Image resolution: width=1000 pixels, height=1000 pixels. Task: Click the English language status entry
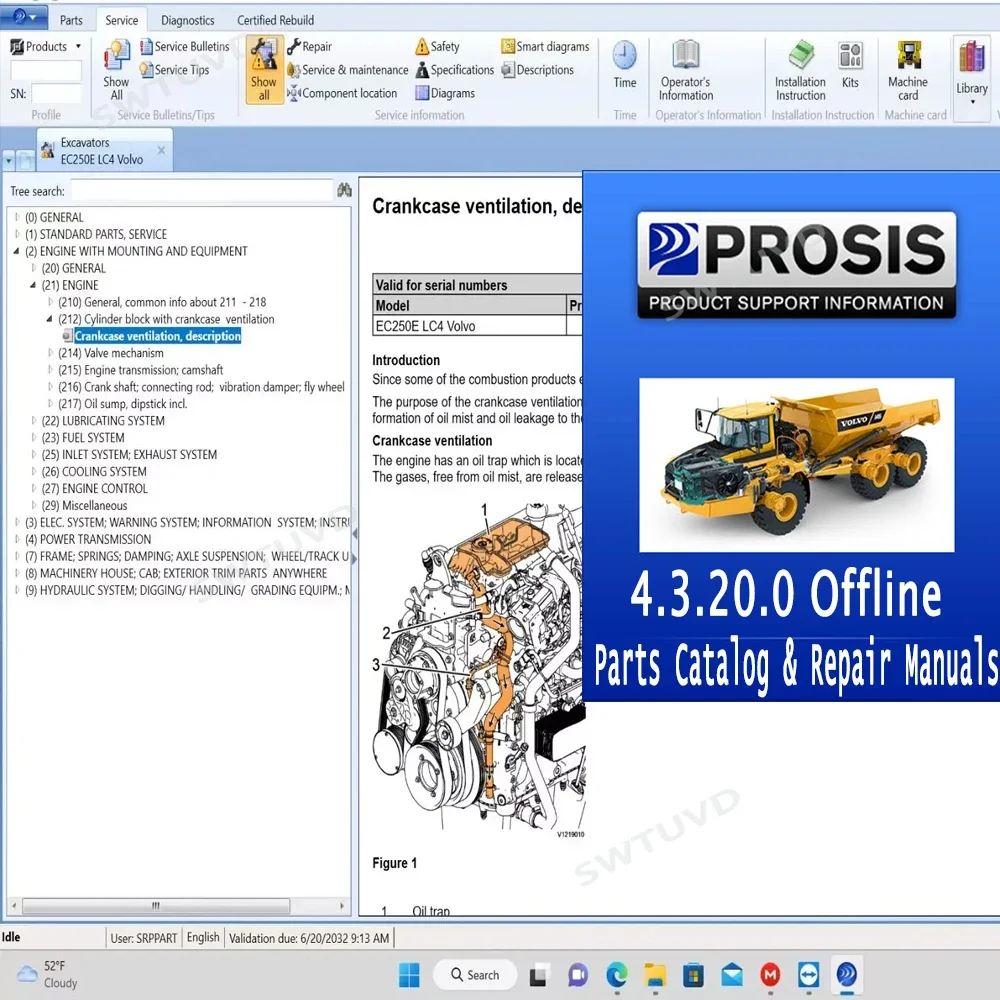pyautogui.click(x=203, y=938)
